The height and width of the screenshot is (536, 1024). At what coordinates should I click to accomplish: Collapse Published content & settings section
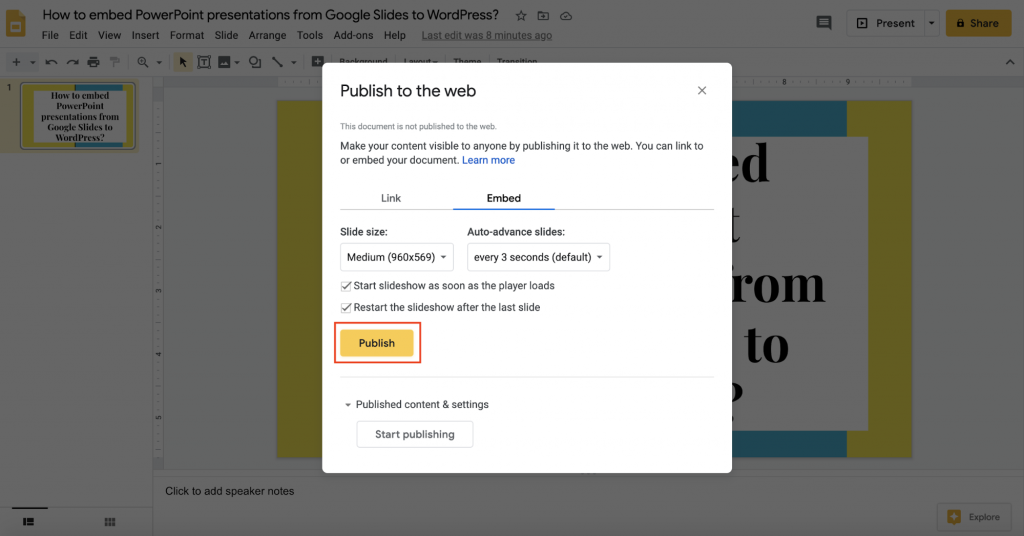[x=348, y=405]
